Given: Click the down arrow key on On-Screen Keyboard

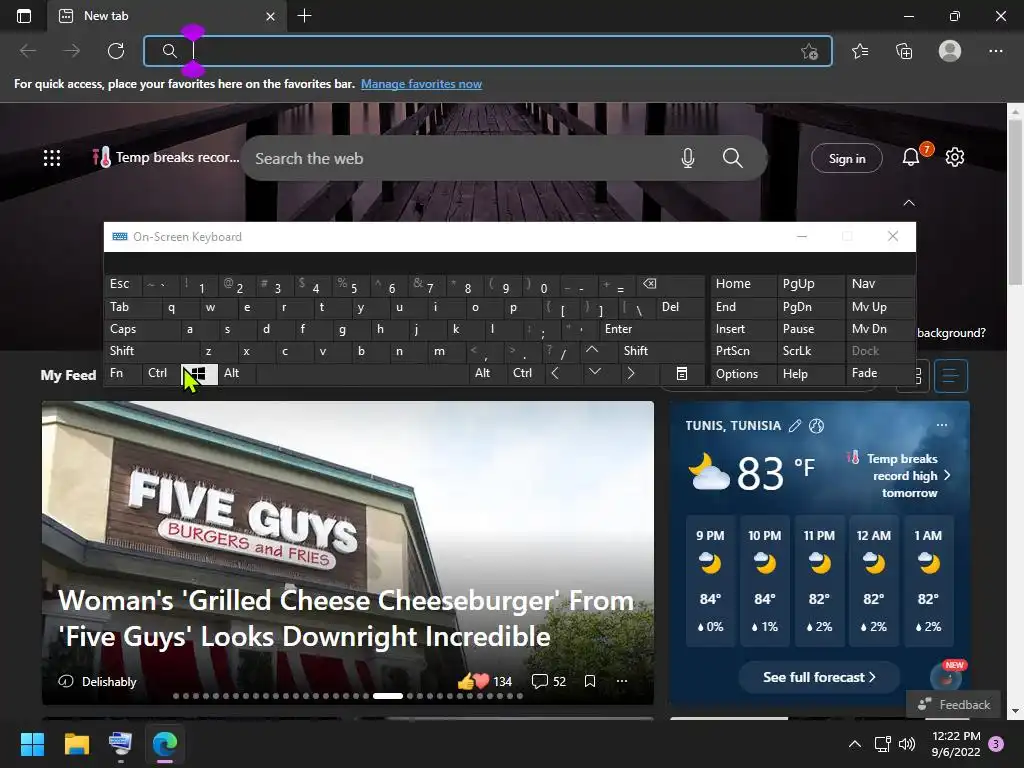Looking at the screenshot, I should pyautogui.click(x=594, y=374).
